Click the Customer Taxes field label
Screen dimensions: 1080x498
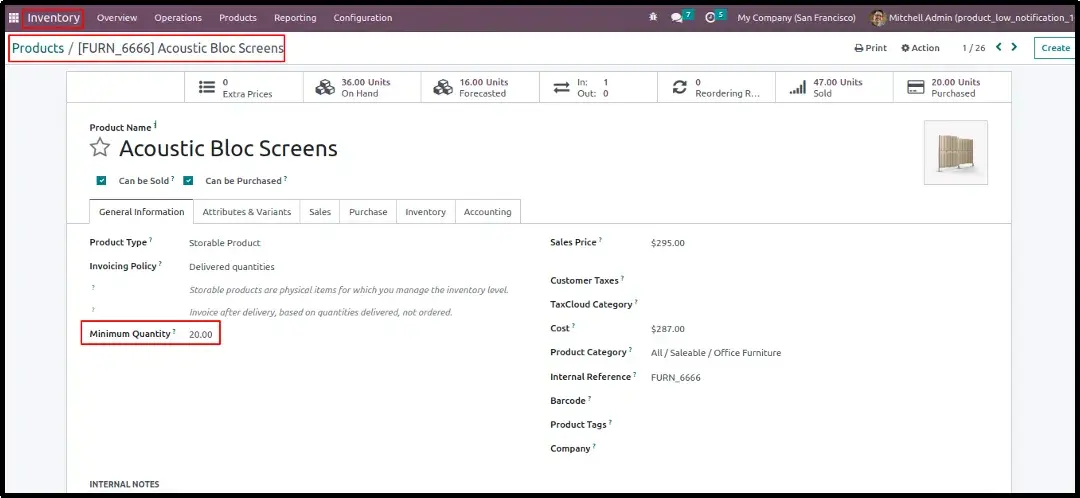click(x=584, y=280)
